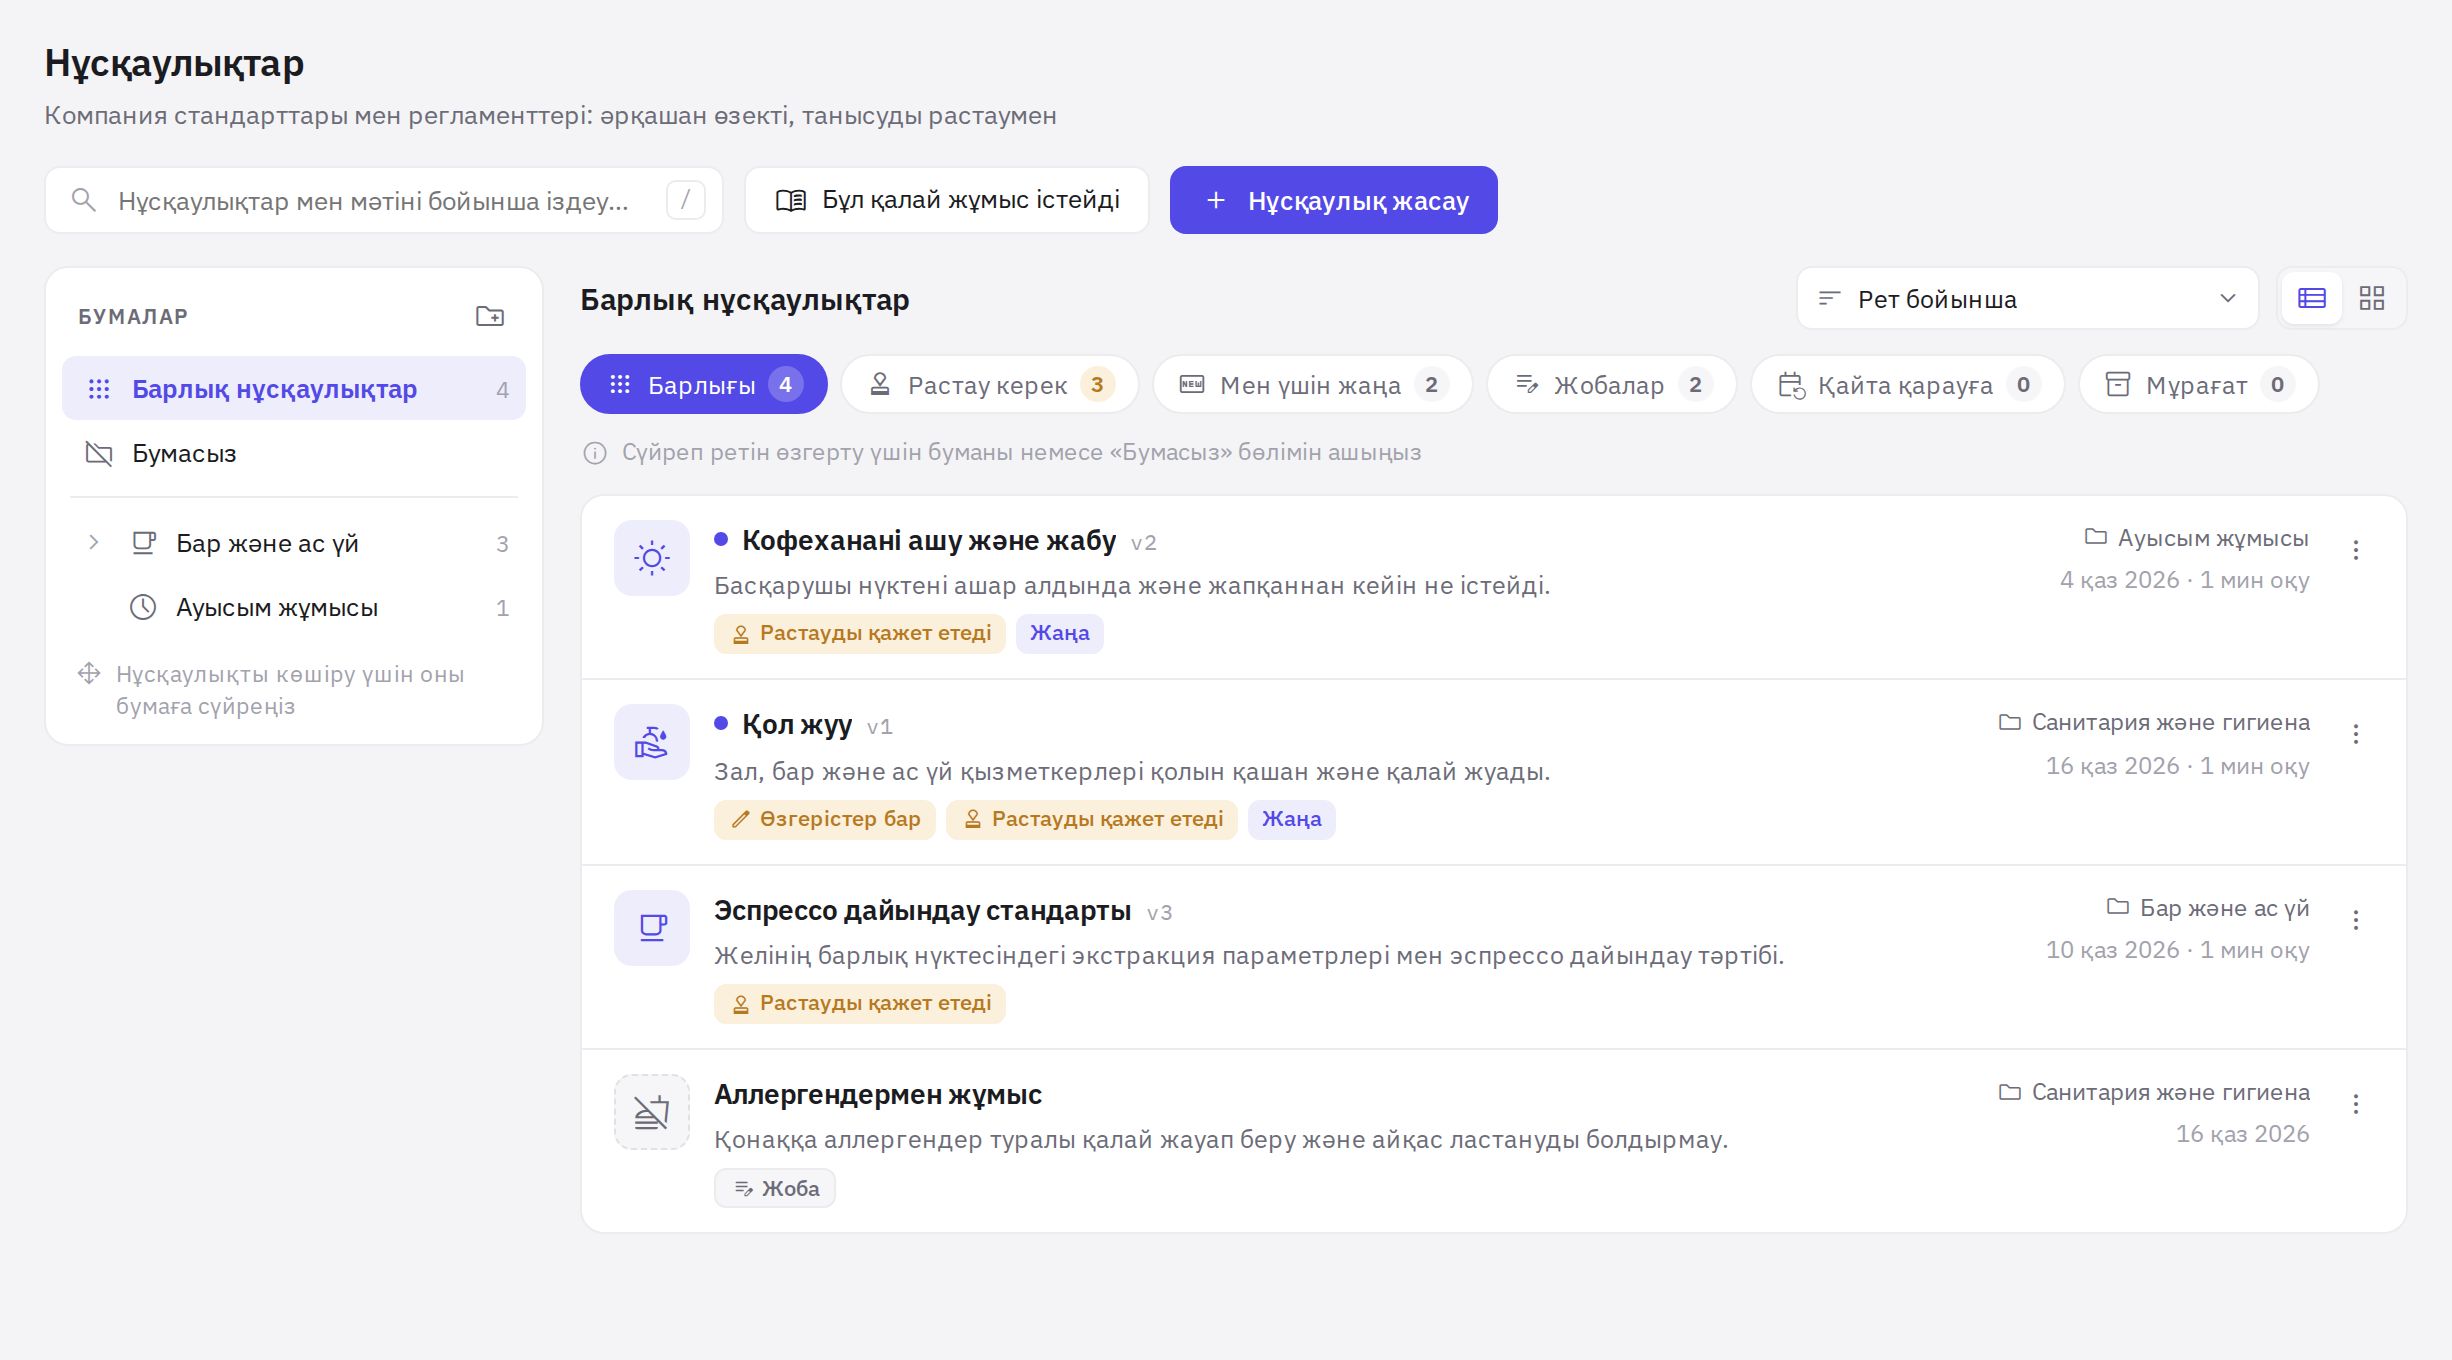Open Эспрессо дайындау стандарты instruction
Viewport: 2452px width, 1360px height.
pos(922,910)
